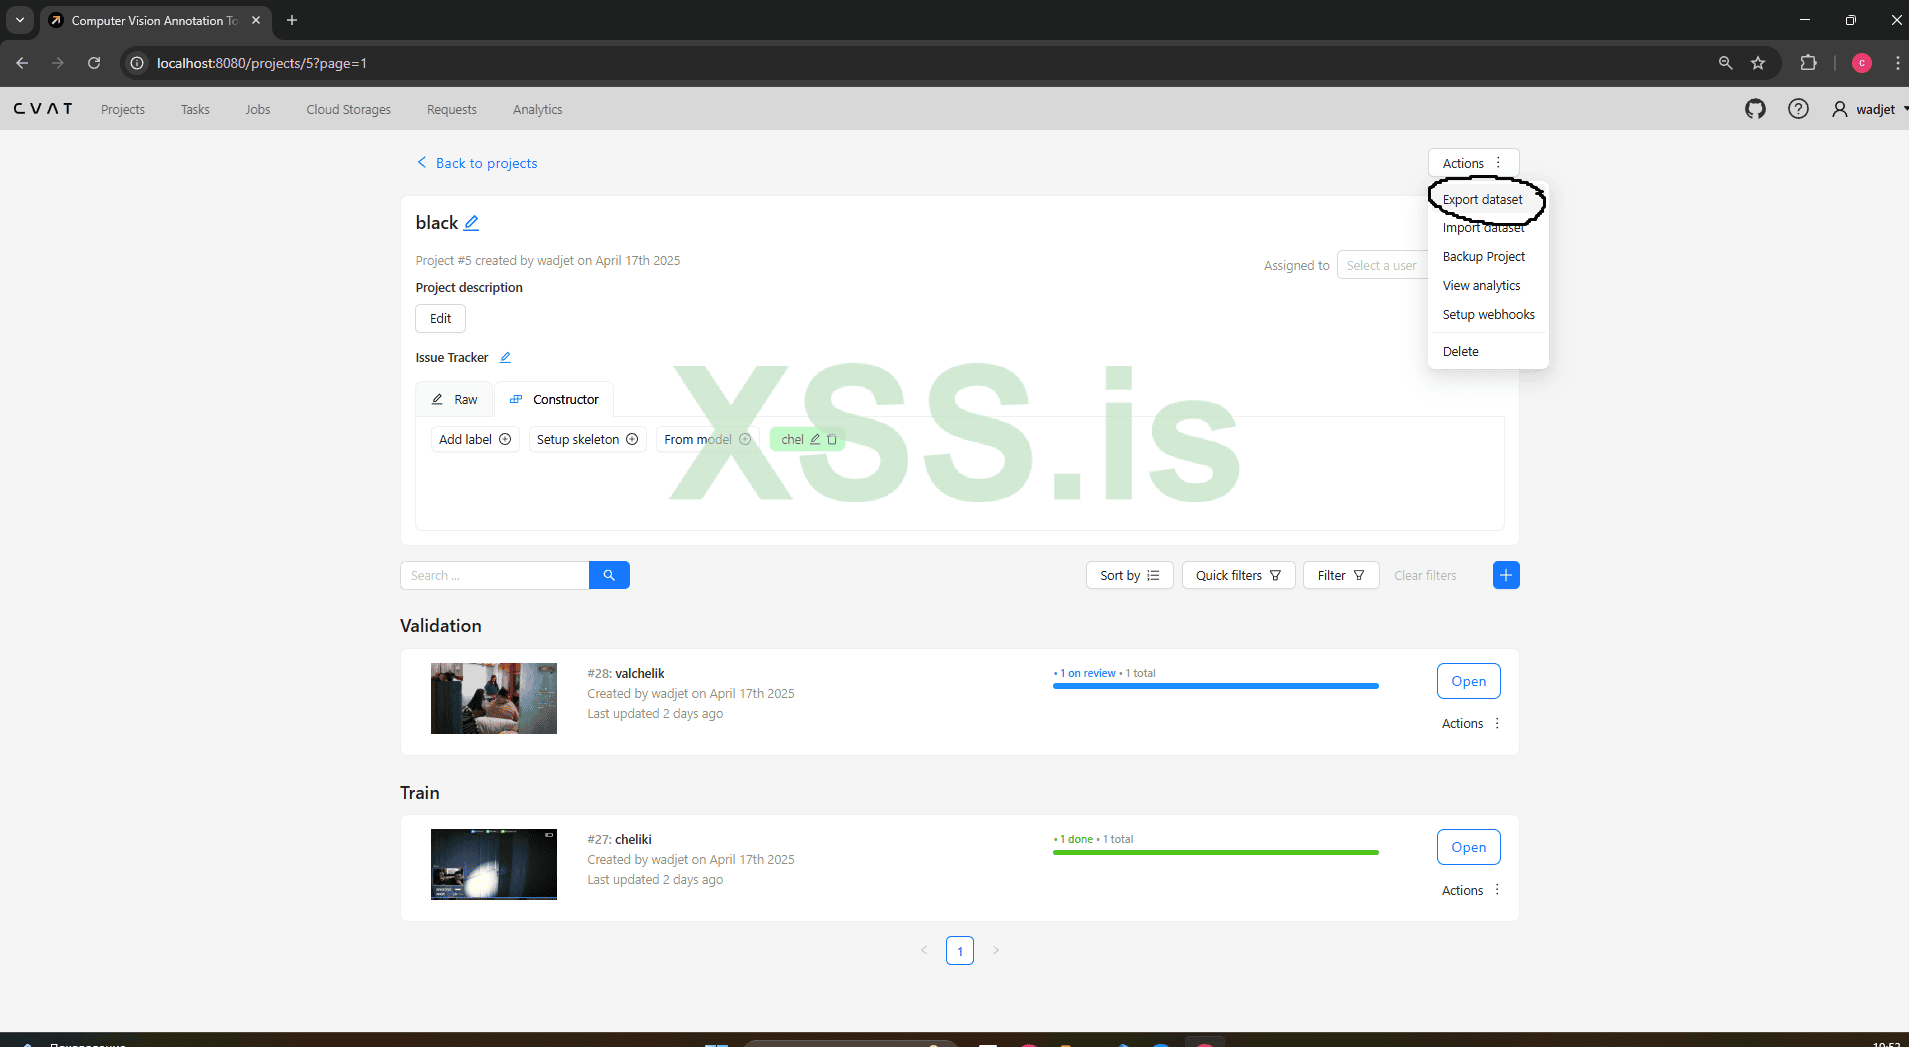Viewport: 1909px width, 1047px height.
Task: Go to Projects in the top navigation
Action: (x=123, y=109)
